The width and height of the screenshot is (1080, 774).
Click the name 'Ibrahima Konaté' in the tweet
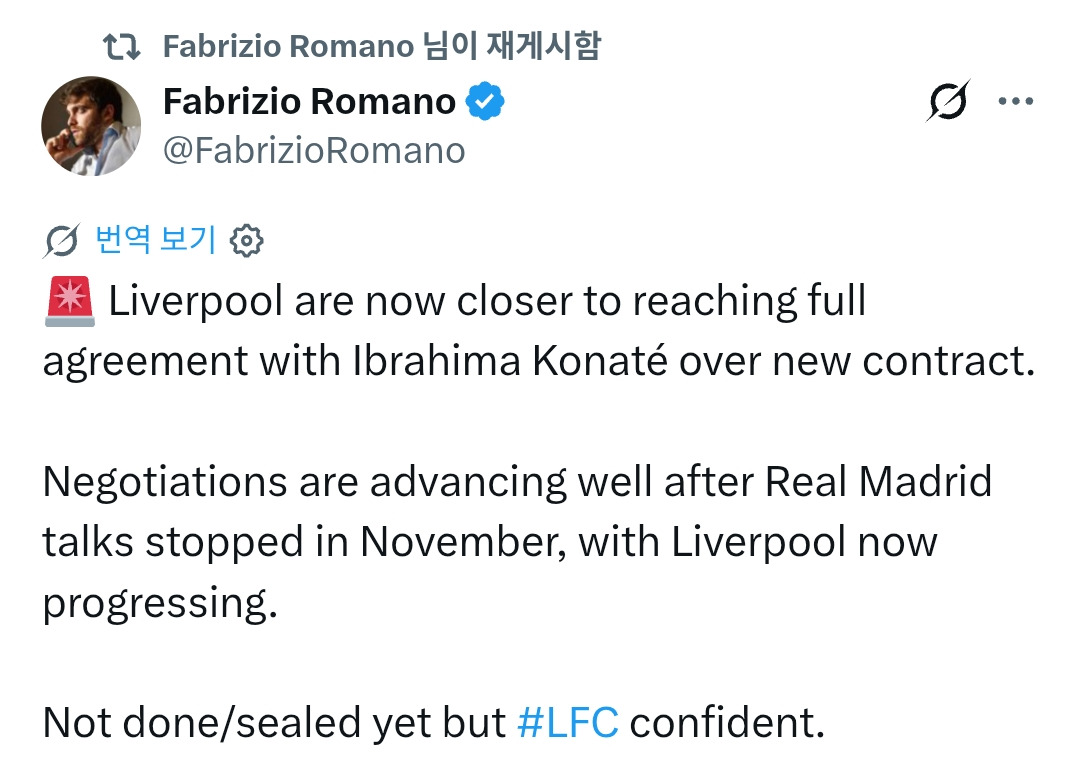(x=510, y=361)
